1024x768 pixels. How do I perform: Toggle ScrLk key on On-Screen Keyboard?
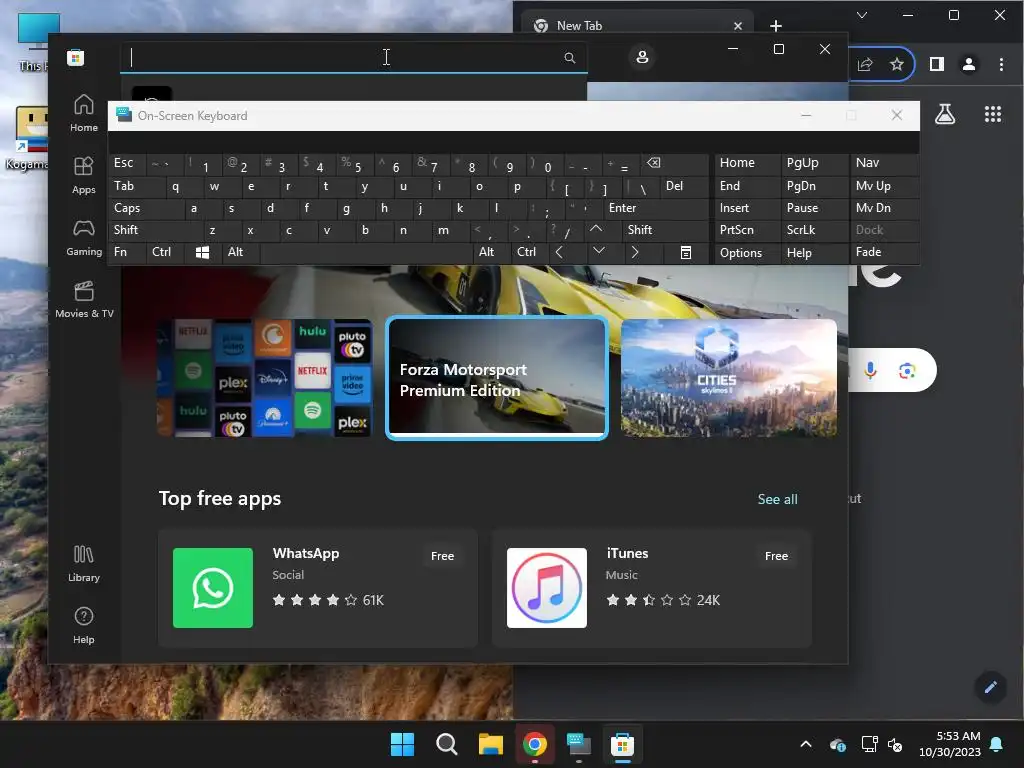(x=814, y=230)
